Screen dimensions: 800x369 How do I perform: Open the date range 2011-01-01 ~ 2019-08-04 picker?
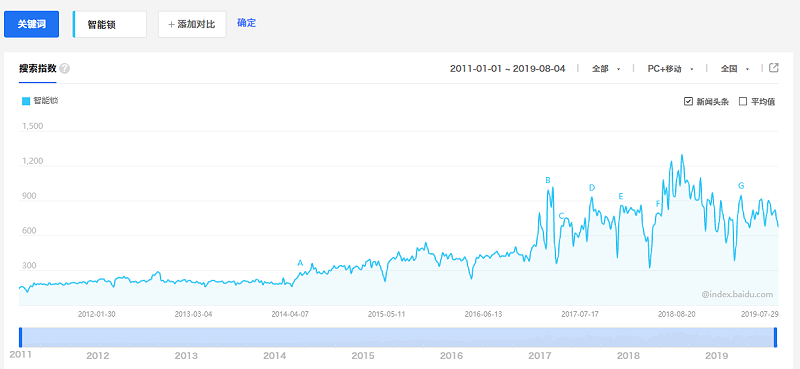(x=508, y=69)
